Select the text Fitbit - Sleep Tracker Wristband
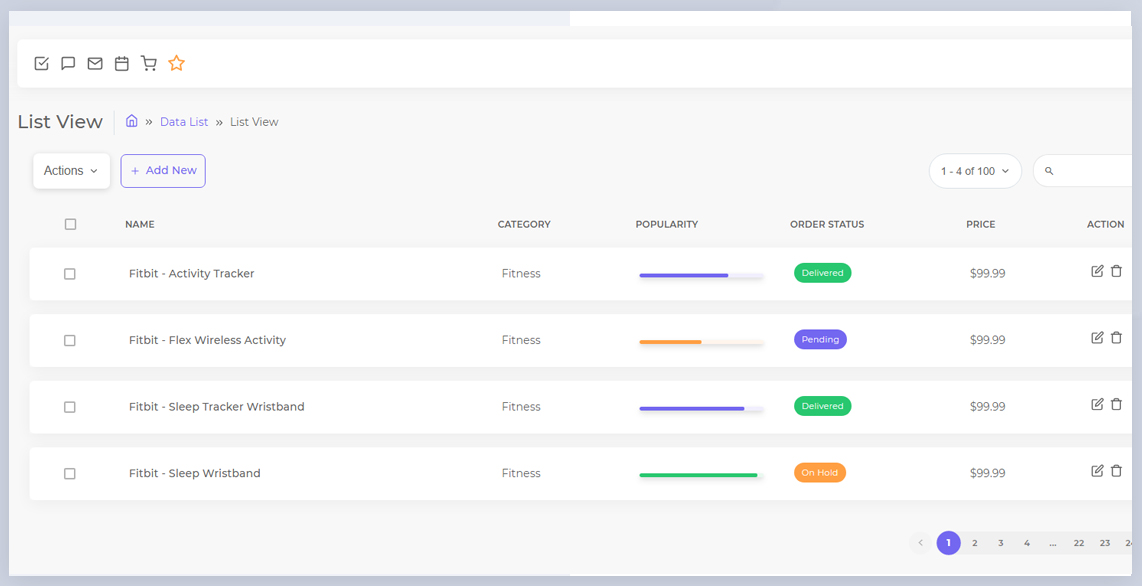Viewport: 1142px width, 586px height. (216, 407)
